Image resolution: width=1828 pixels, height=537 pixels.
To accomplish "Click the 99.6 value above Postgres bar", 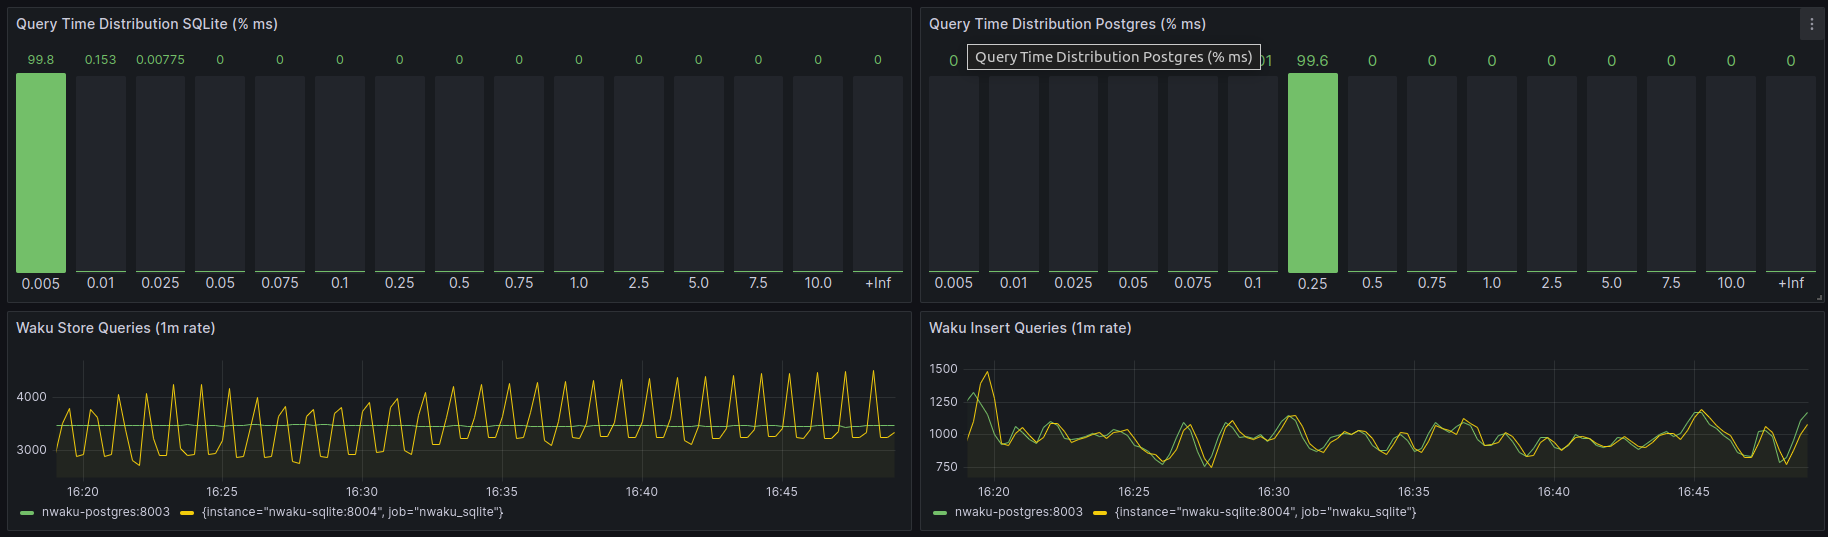I will point(1312,61).
